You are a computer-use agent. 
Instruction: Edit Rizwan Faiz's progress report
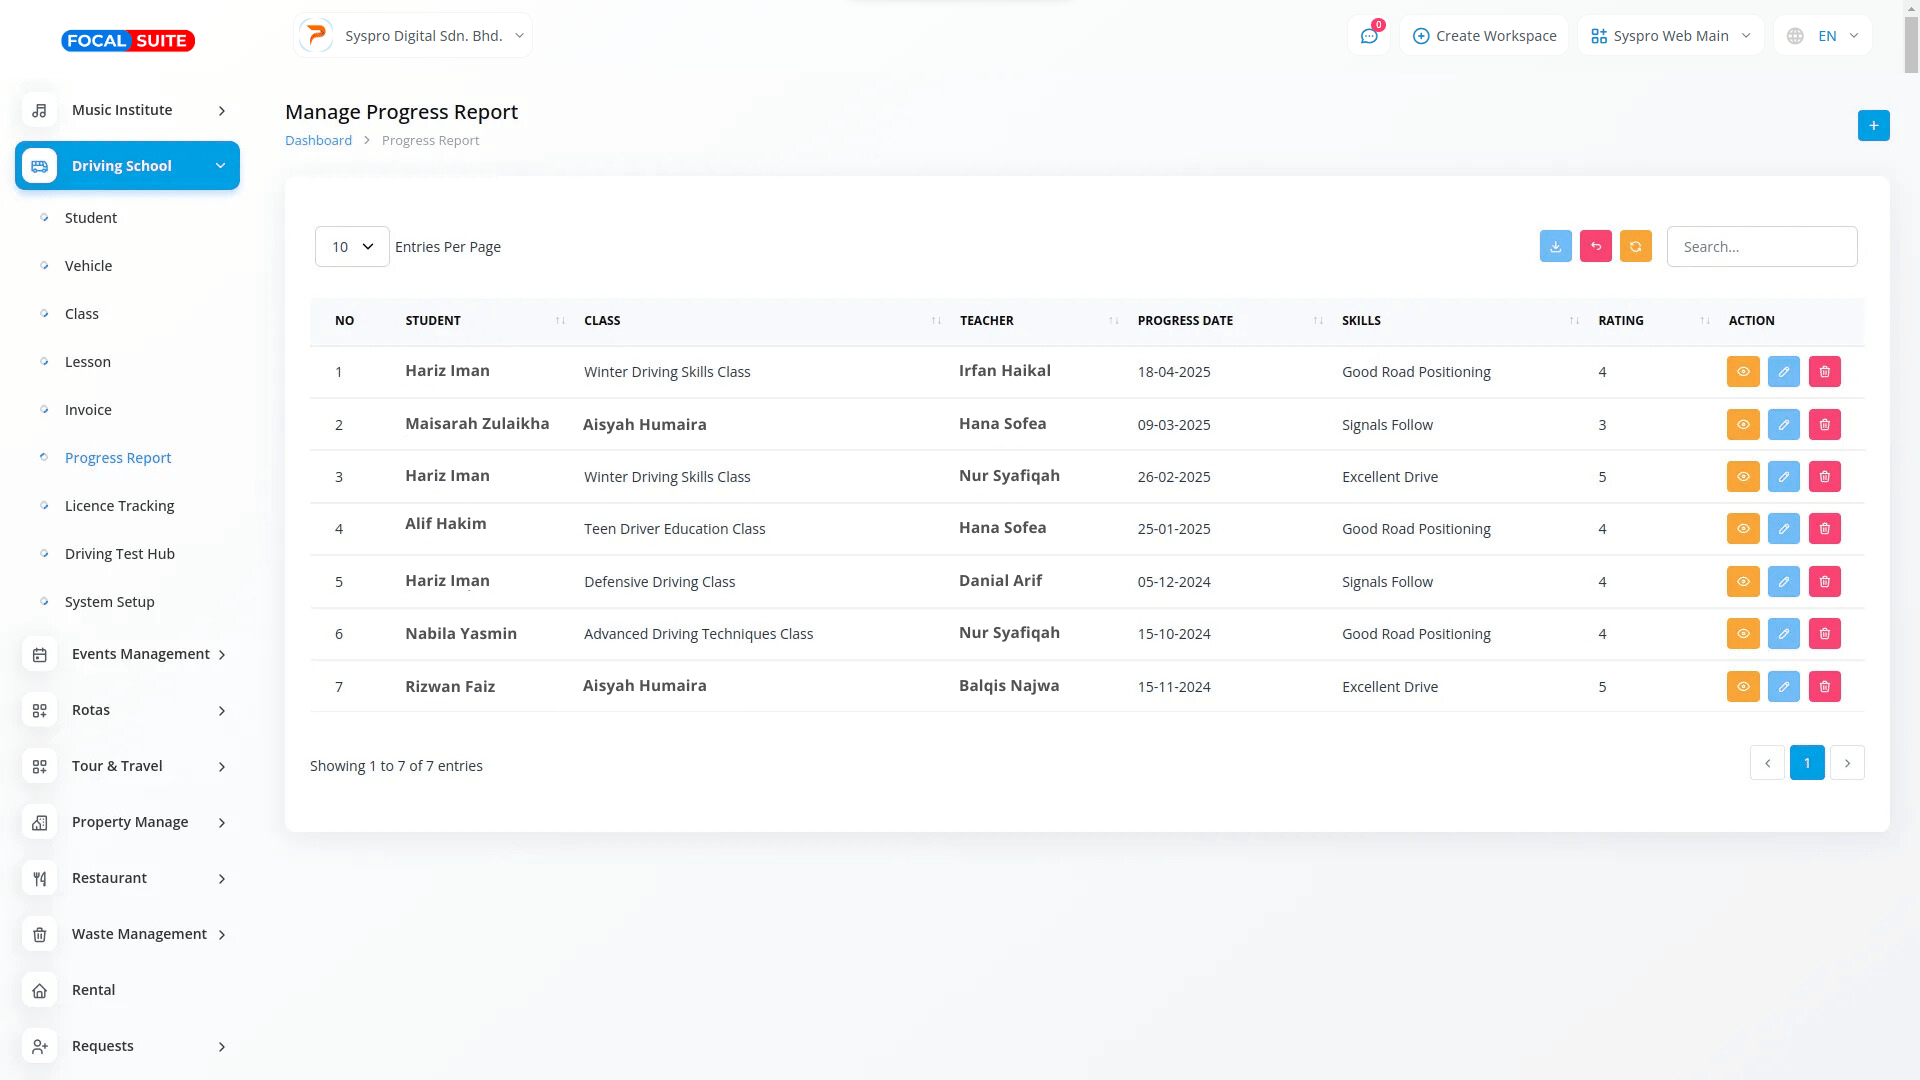tap(1783, 687)
